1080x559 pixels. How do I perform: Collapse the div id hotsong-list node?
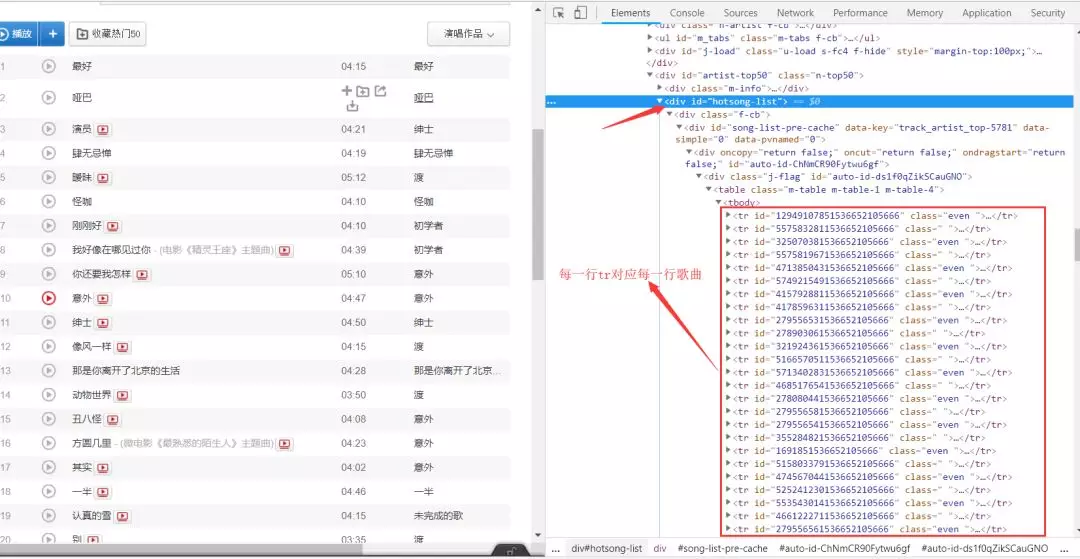(660, 101)
